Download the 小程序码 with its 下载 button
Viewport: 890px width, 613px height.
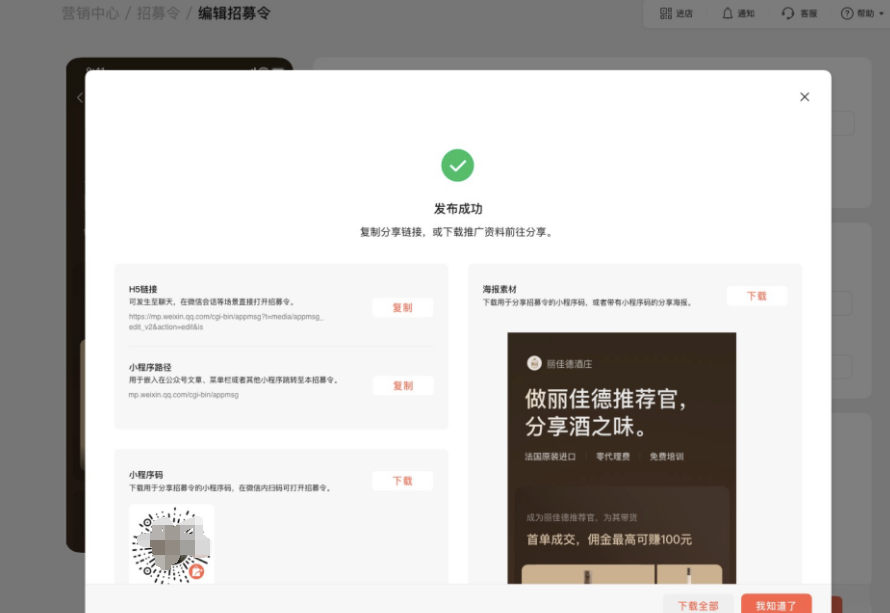(402, 481)
